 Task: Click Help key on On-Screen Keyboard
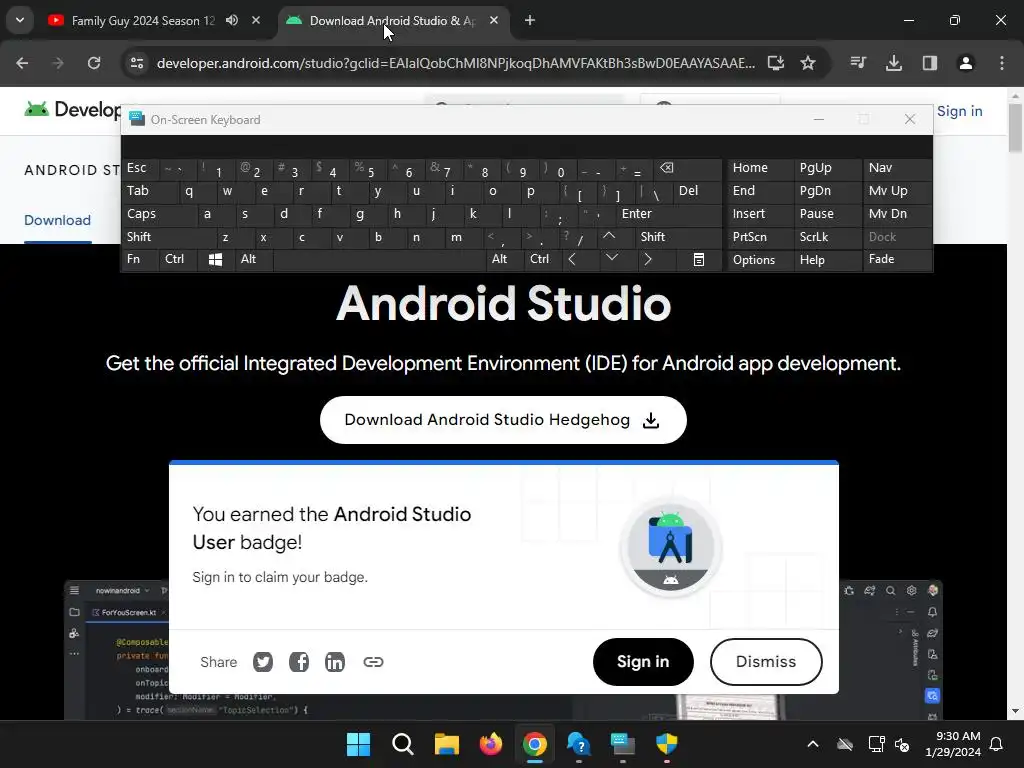(x=828, y=259)
